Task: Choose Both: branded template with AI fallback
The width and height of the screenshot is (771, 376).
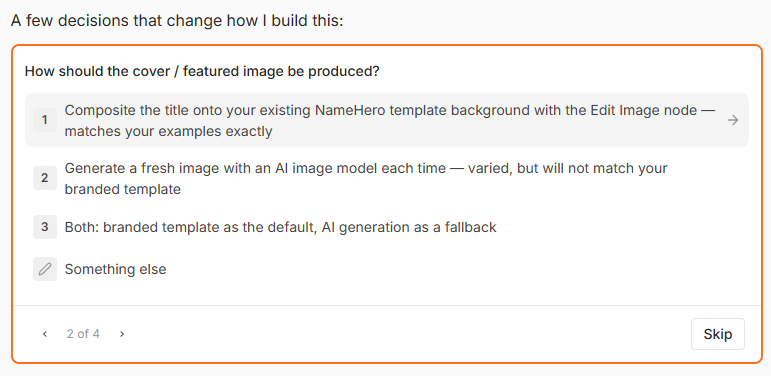Action: (x=386, y=227)
